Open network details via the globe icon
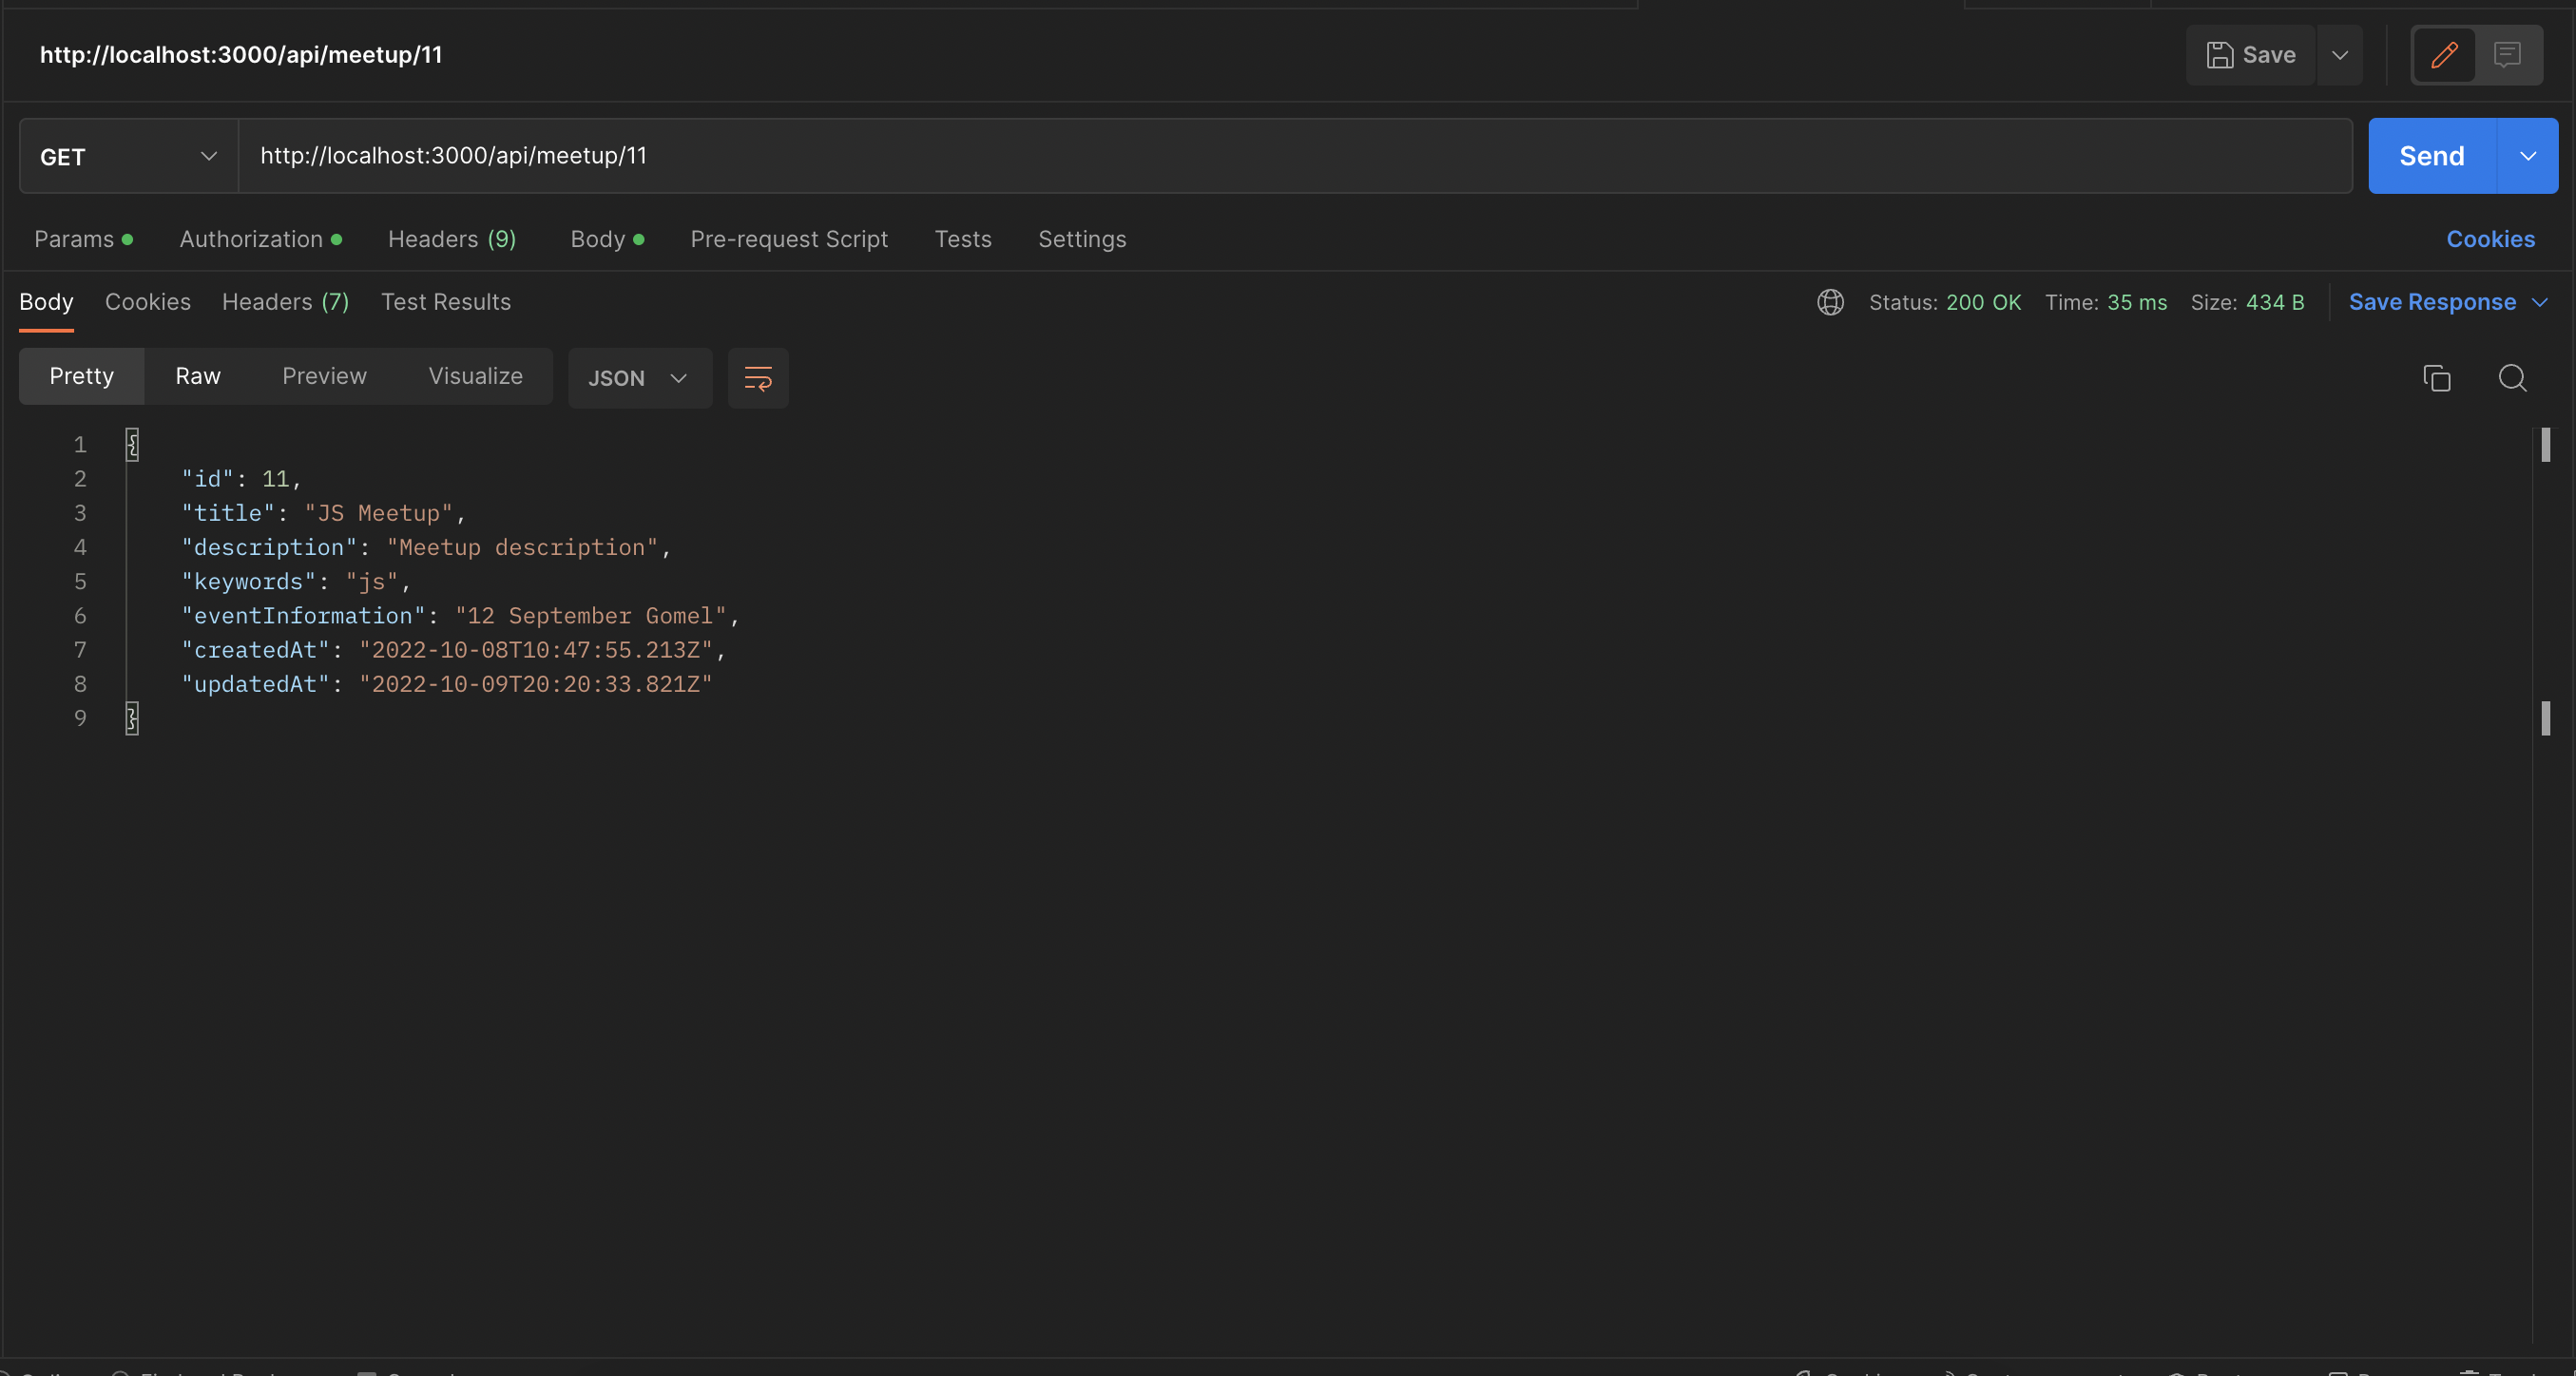This screenshot has width=2576, height=1376. (x=1830, y=302)
